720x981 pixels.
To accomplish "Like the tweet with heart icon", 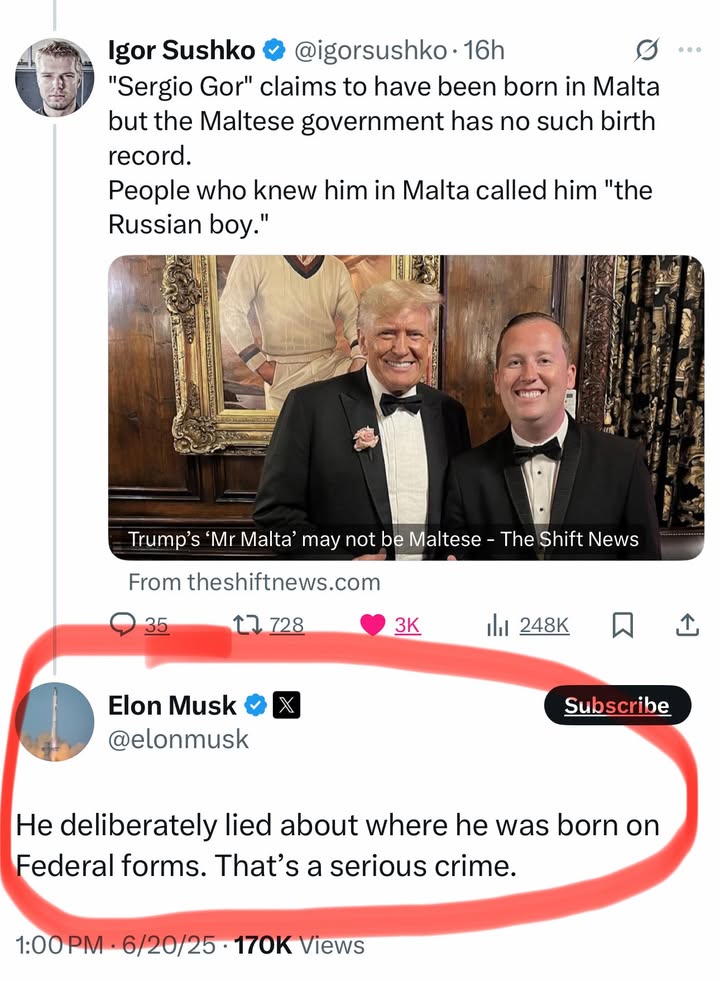I will (x=373, y=625).
